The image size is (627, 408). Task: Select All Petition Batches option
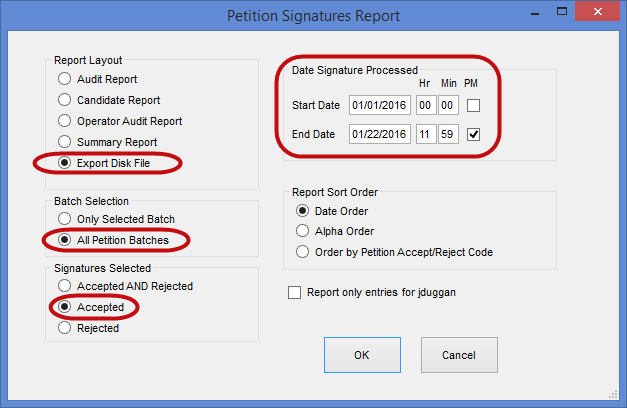65,240
